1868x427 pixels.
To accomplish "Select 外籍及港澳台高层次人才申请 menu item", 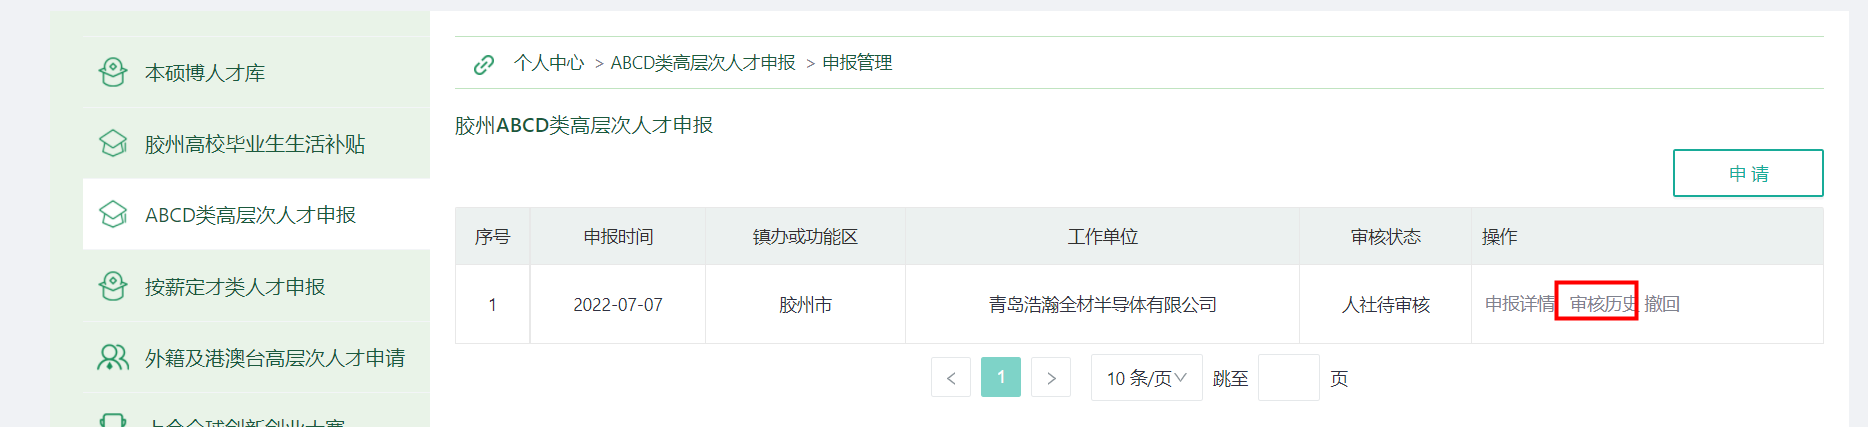I will 275,358.
